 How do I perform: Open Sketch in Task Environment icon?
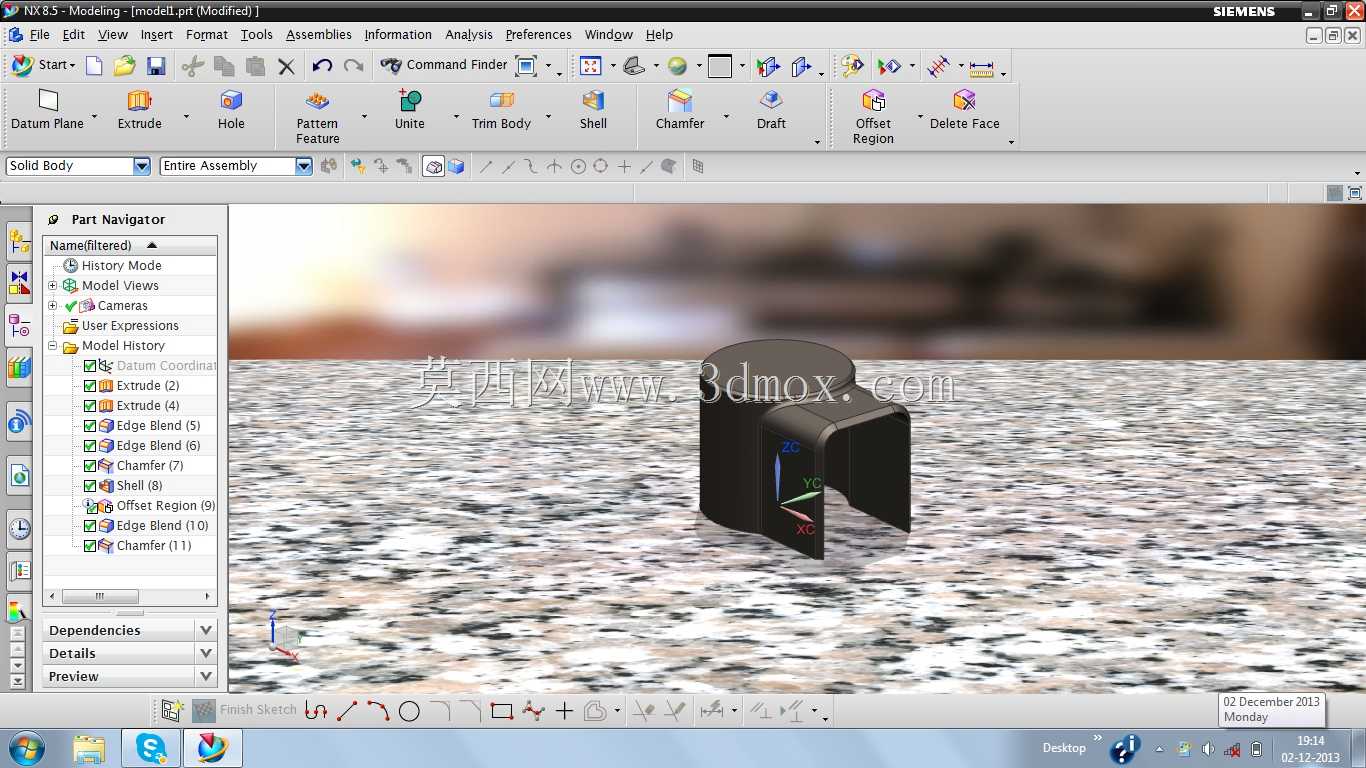tap(172, 710)
